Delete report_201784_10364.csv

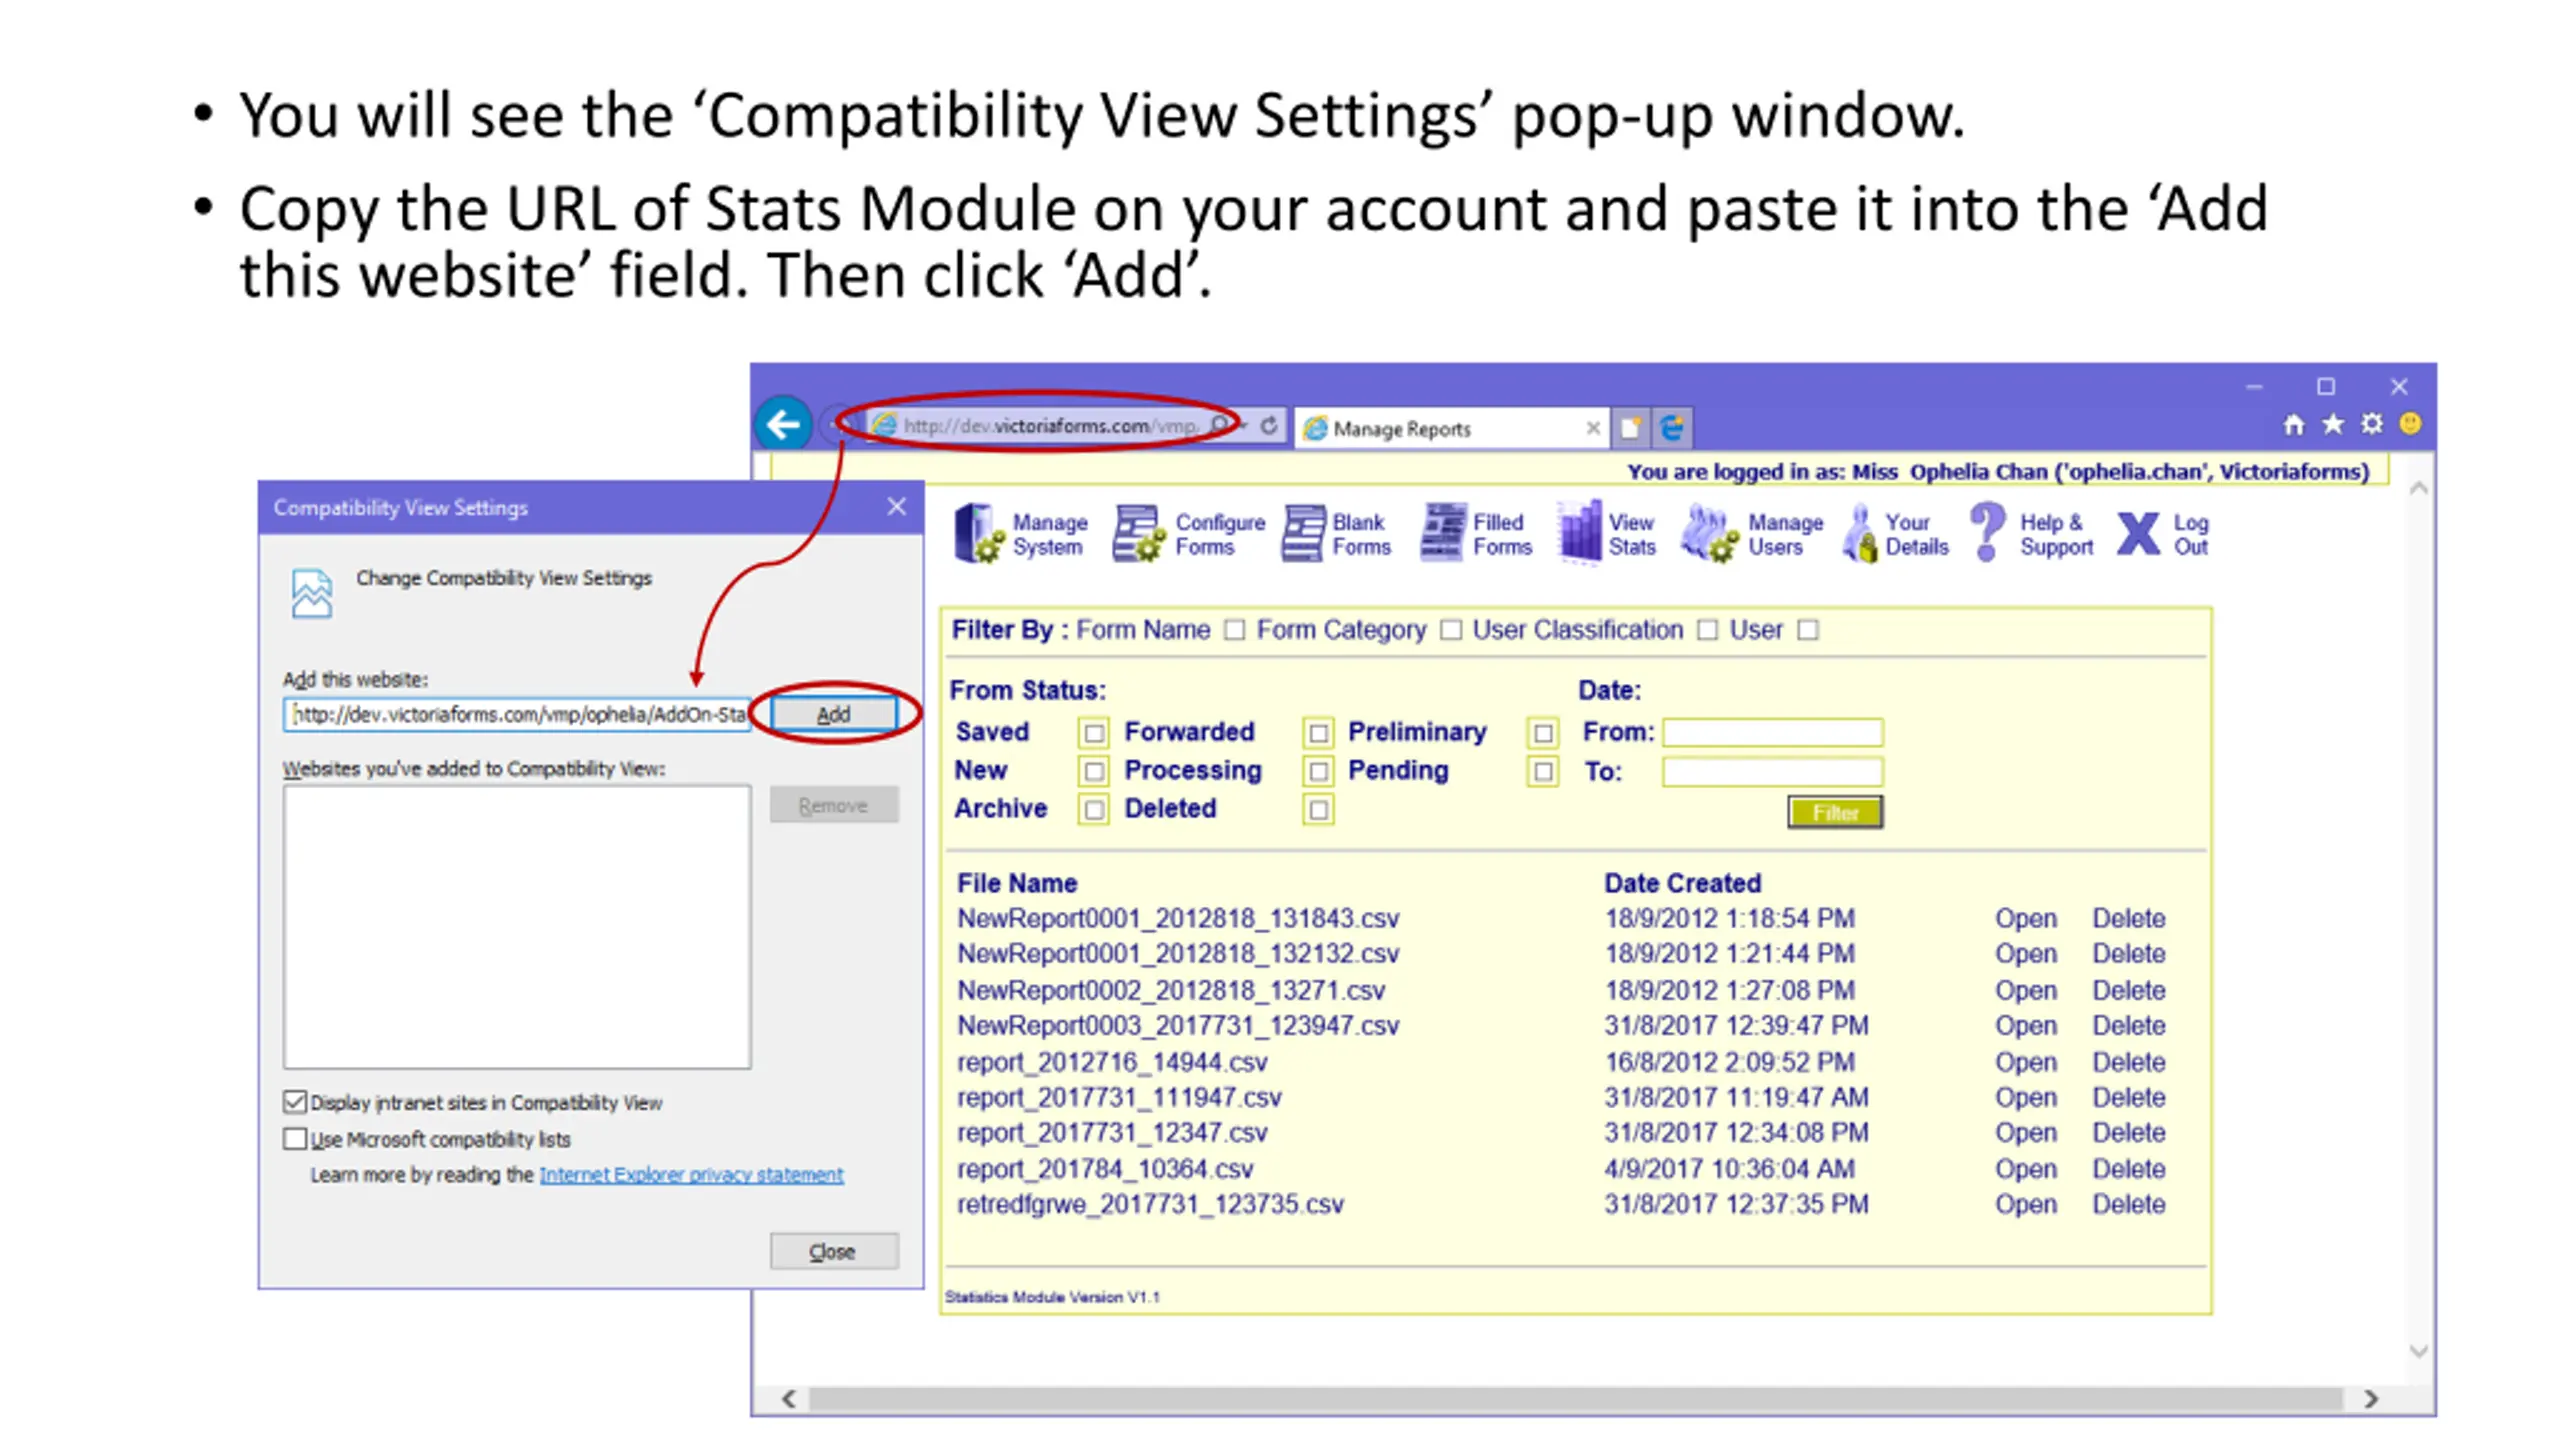[x=2128, y=1169]
